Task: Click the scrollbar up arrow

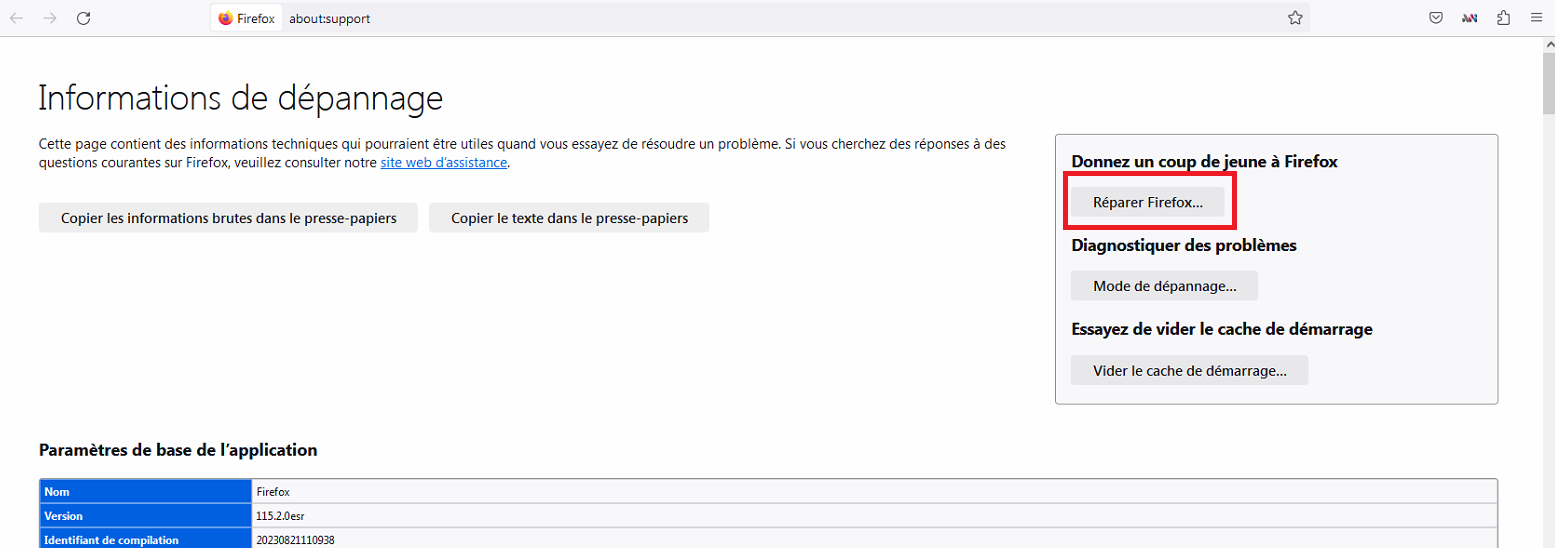Action: coord(1548,46)
